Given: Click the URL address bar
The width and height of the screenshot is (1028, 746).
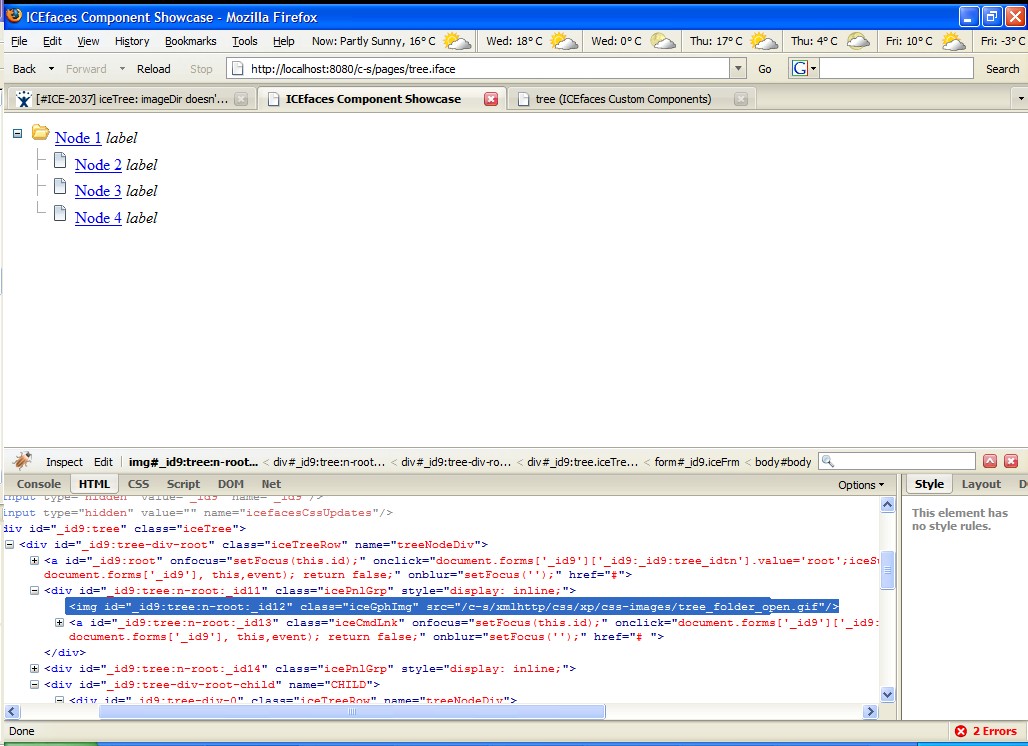Looking at the screenshot, I should [477, 68].
